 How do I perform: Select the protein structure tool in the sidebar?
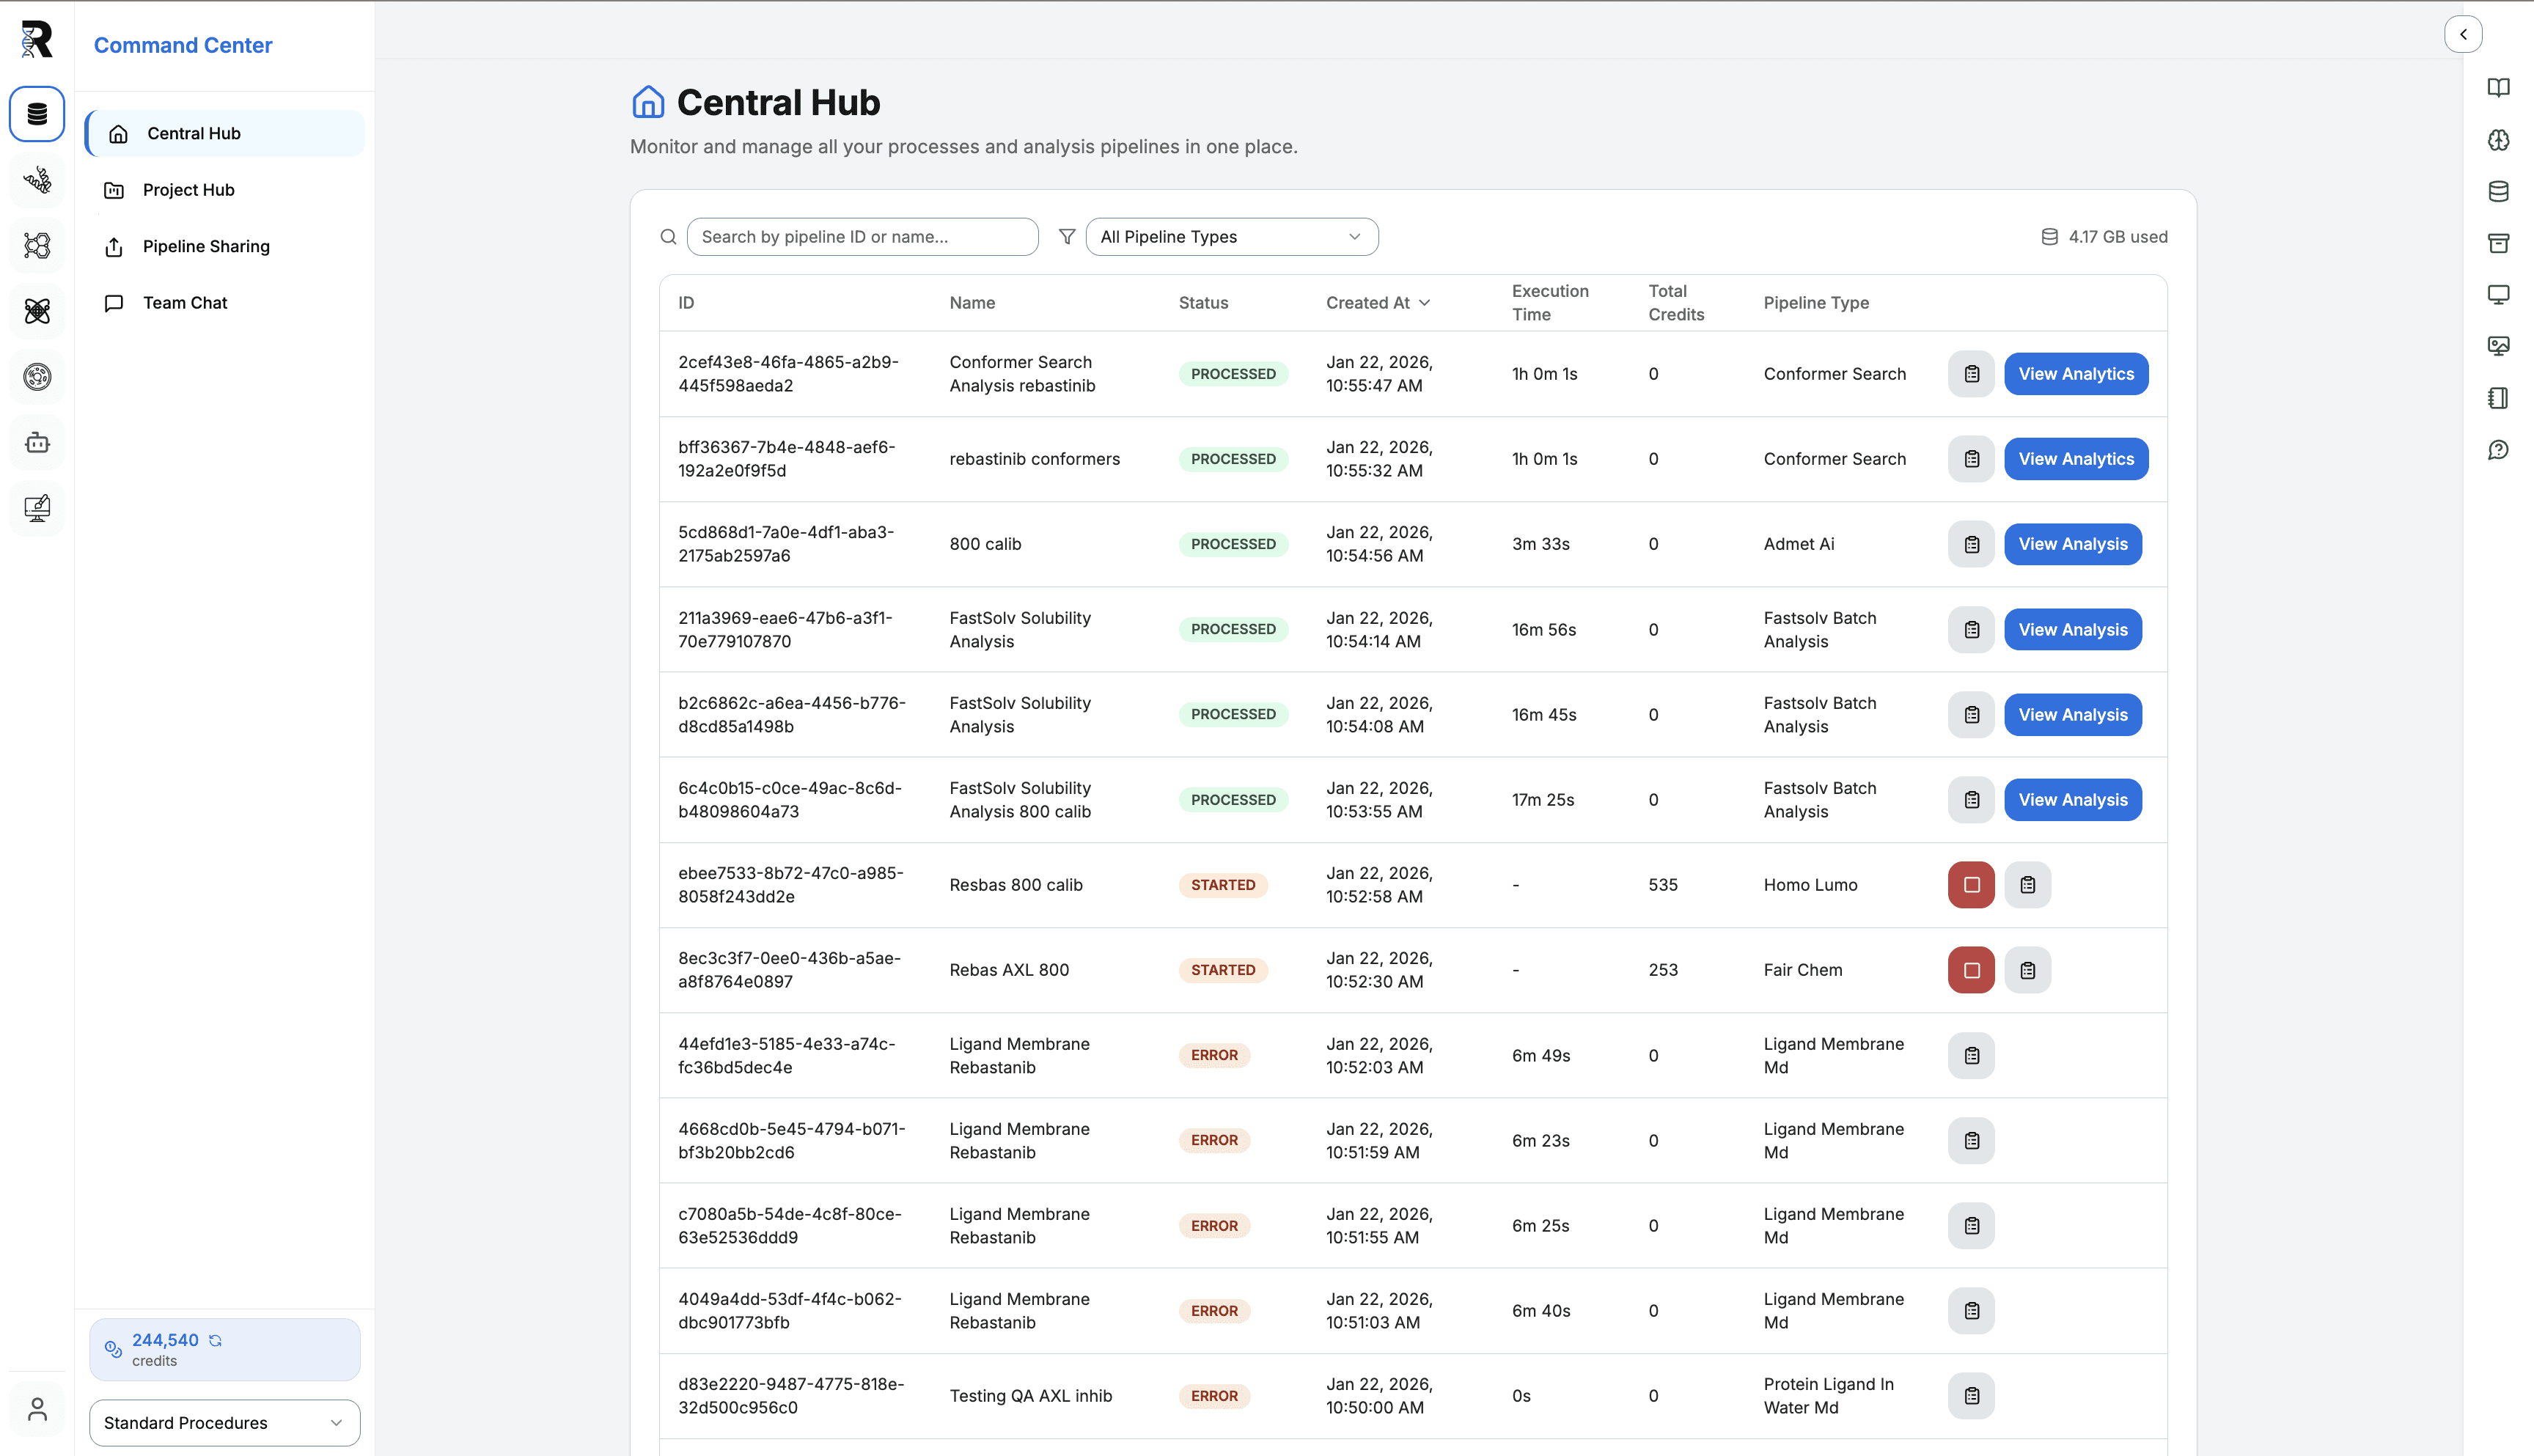click(37, 180)
